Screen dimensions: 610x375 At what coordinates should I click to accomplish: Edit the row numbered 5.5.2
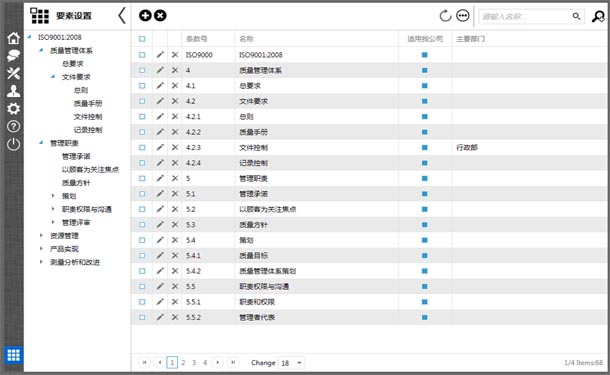point(160,317)
